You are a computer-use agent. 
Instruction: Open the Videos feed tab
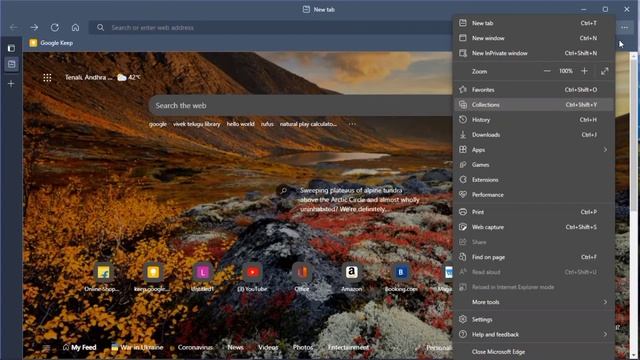pos(268,347)
